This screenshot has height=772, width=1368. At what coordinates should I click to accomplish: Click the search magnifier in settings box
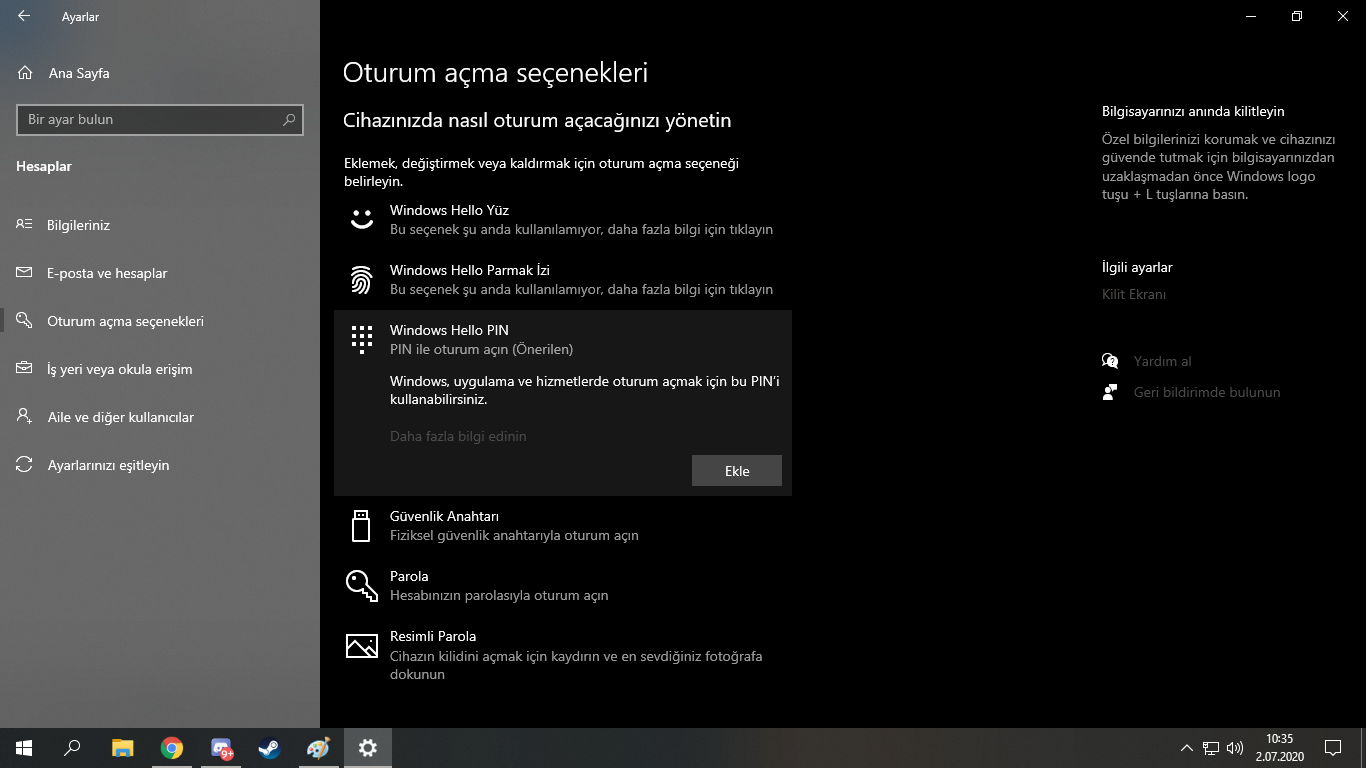[289, 119]
